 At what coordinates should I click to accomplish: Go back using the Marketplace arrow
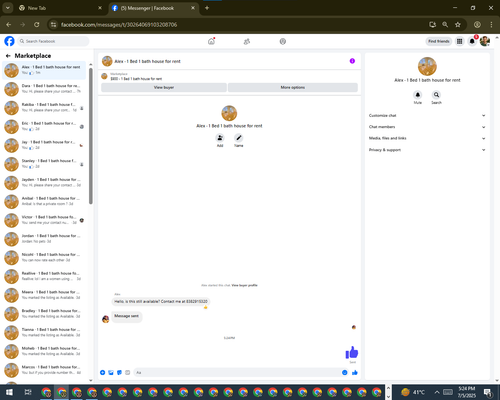coord(8,56)
